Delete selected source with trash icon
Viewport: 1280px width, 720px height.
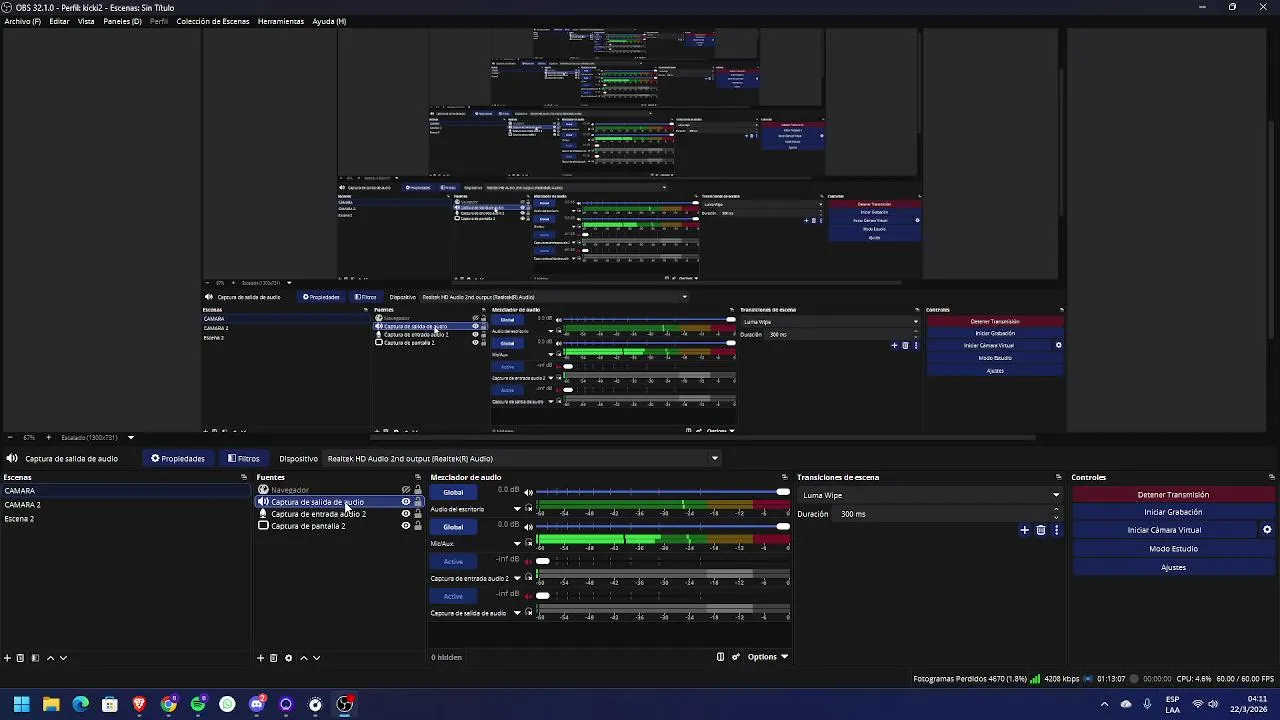pyautogui.click(x=274, y=658)
